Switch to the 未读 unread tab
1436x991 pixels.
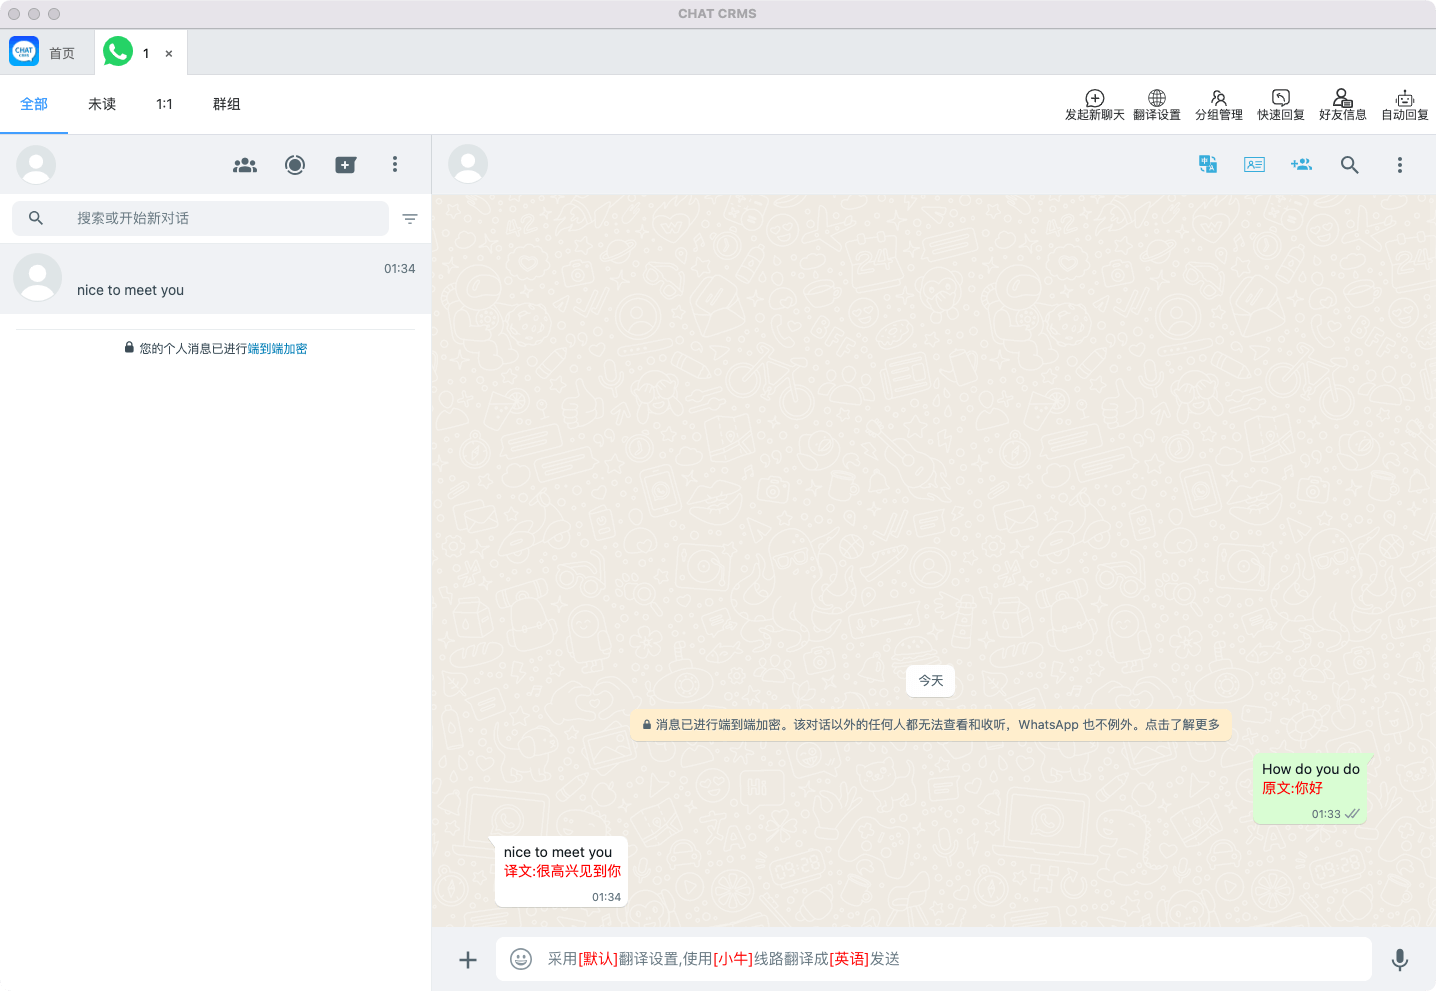102,104
